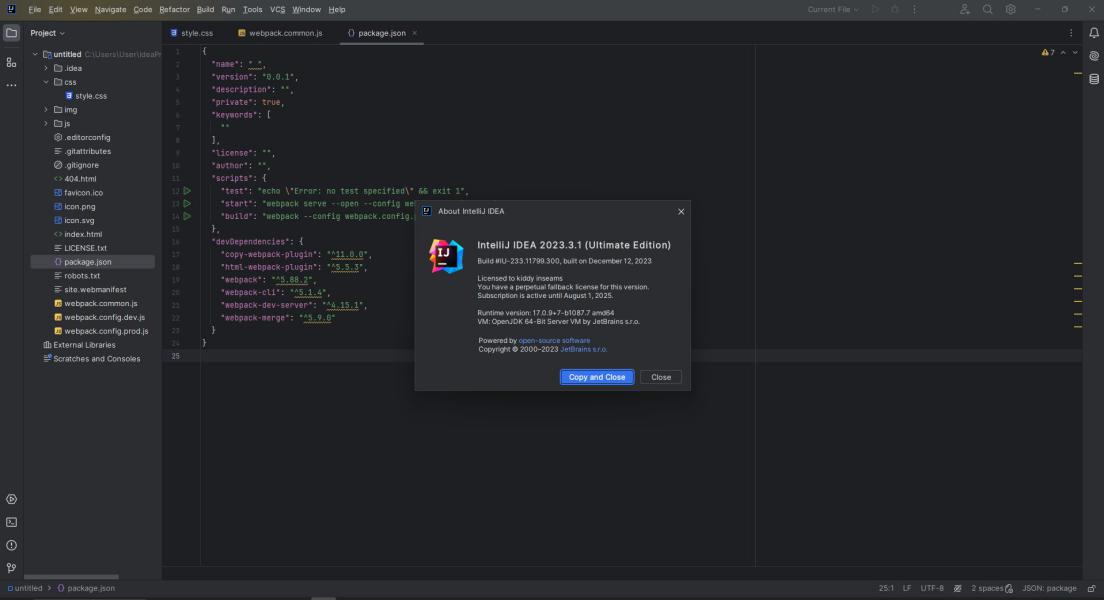
Task: Expand the img folder
Action: (46, 110)
